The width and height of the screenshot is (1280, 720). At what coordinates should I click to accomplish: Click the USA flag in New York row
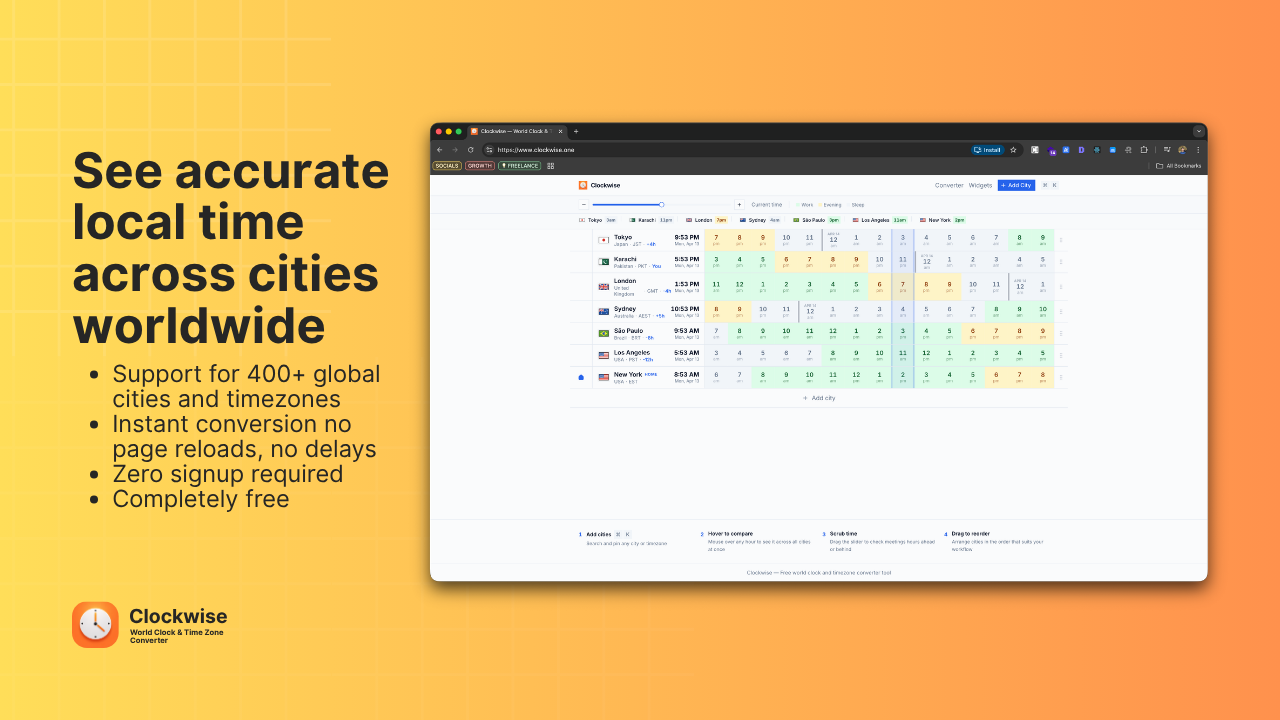[x=603, y=377]
